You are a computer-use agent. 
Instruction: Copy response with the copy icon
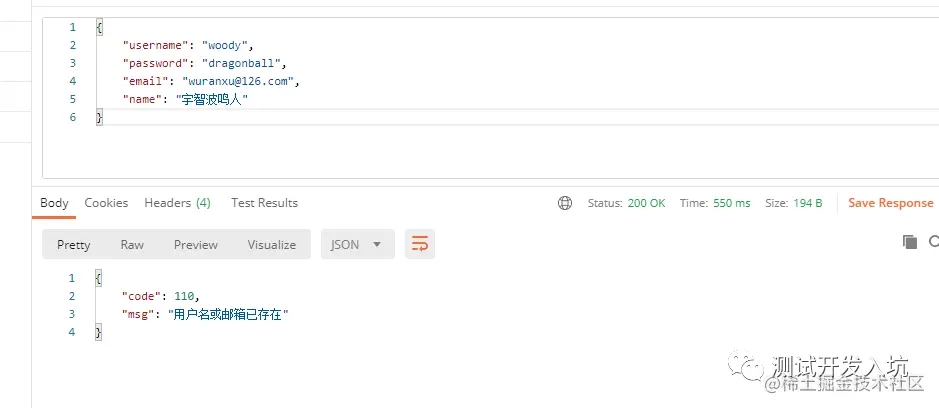[x=910, y=241]
